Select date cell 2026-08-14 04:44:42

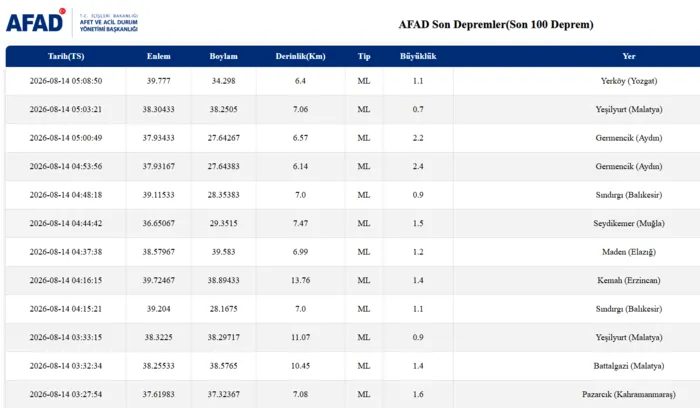tap(66, 223)
